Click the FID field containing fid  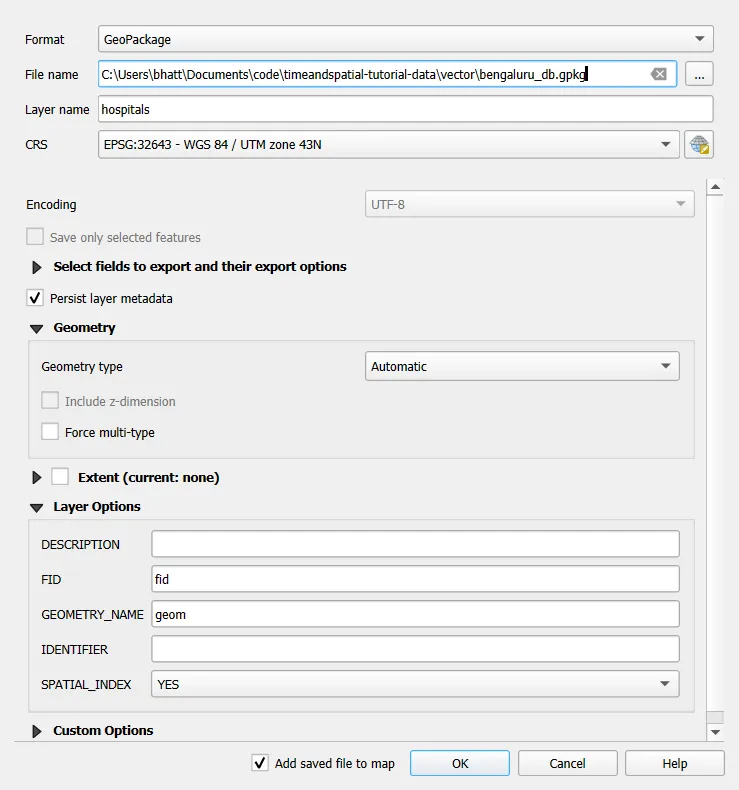point(415,579)
